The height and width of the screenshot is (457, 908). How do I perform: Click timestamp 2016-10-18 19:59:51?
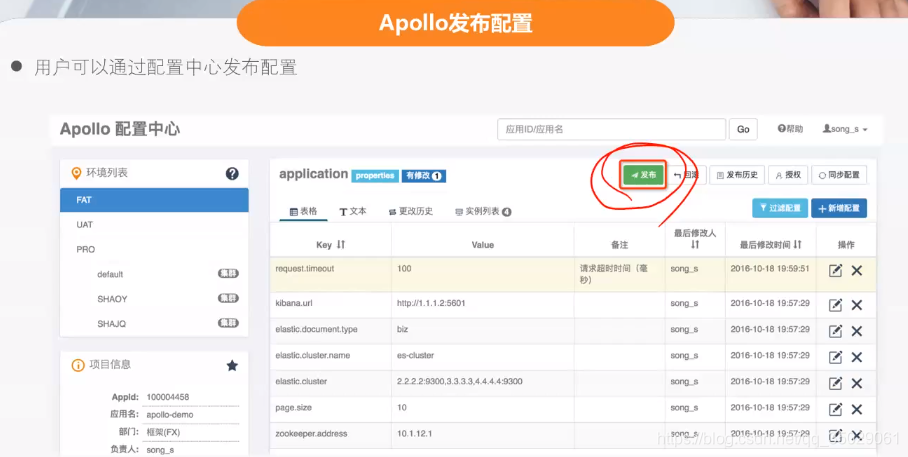pyautogui.click(x=770, y=269)
